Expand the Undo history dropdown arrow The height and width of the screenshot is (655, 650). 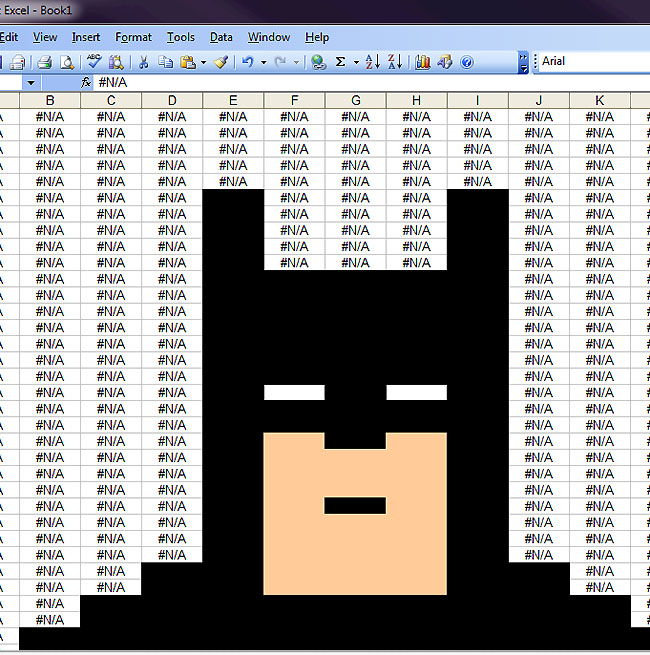(x=264, y=63)
